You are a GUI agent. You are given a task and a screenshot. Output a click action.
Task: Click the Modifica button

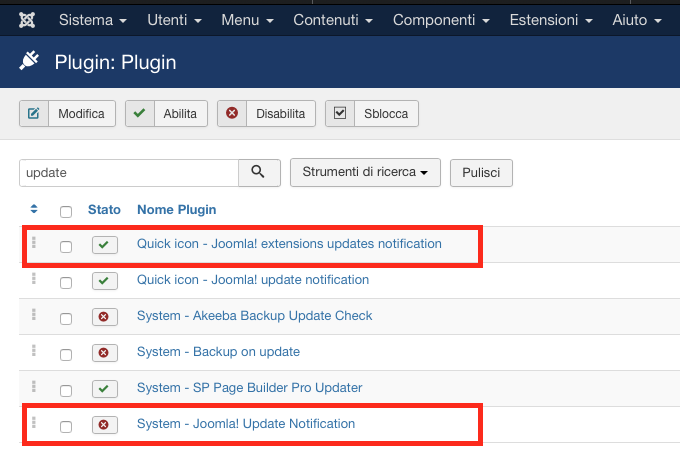67,114
